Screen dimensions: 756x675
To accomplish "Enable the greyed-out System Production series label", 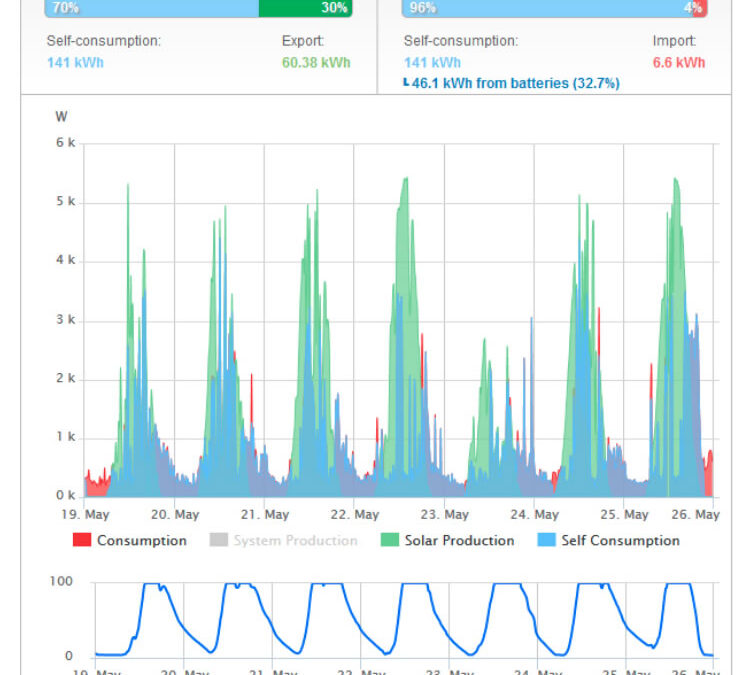I will coord(295,541).
